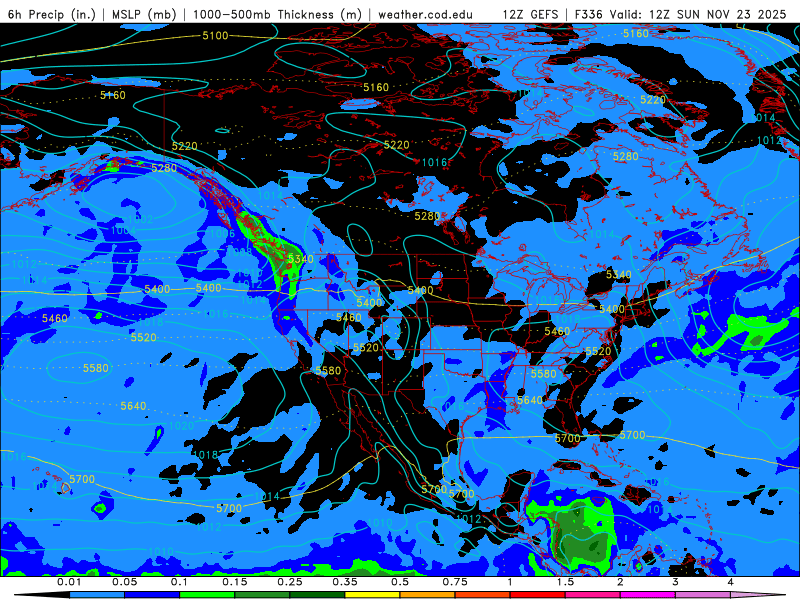Click the '0.35' colorbar value
Image resolution: width=800 pixels, height=600 pixels.
(x=345, y=582)
